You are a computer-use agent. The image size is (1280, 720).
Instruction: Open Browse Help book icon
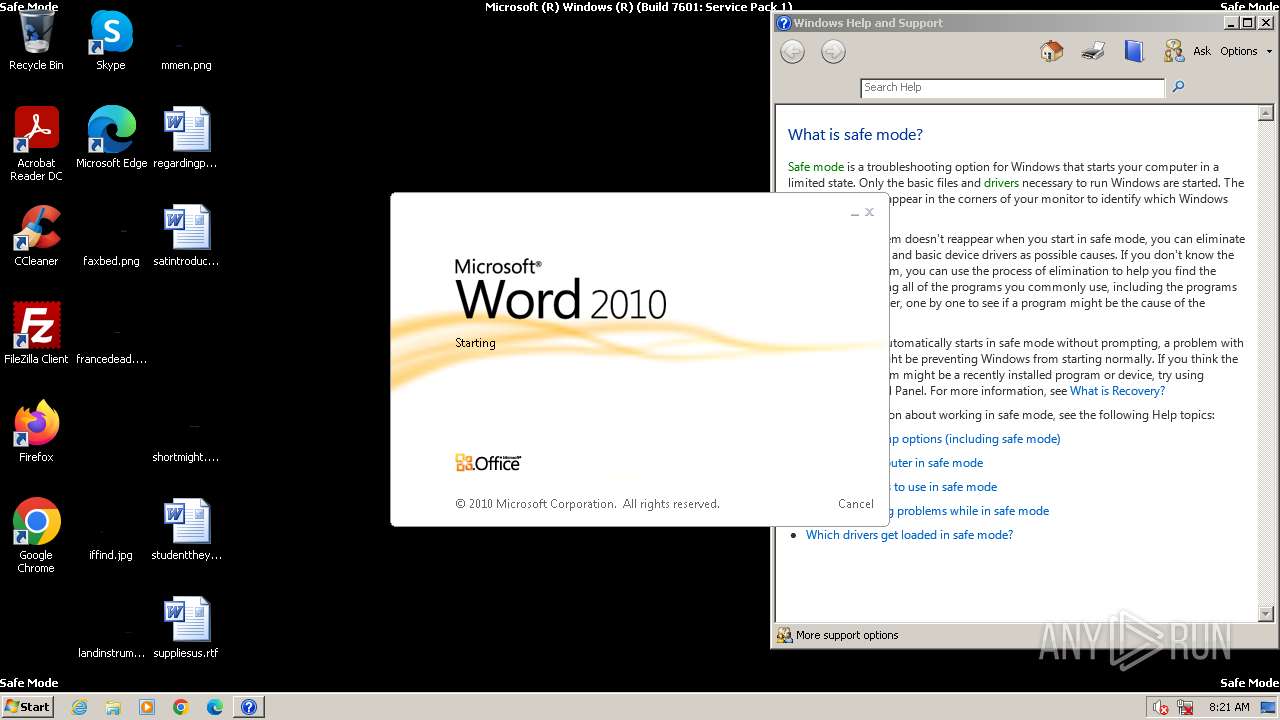1133,51
